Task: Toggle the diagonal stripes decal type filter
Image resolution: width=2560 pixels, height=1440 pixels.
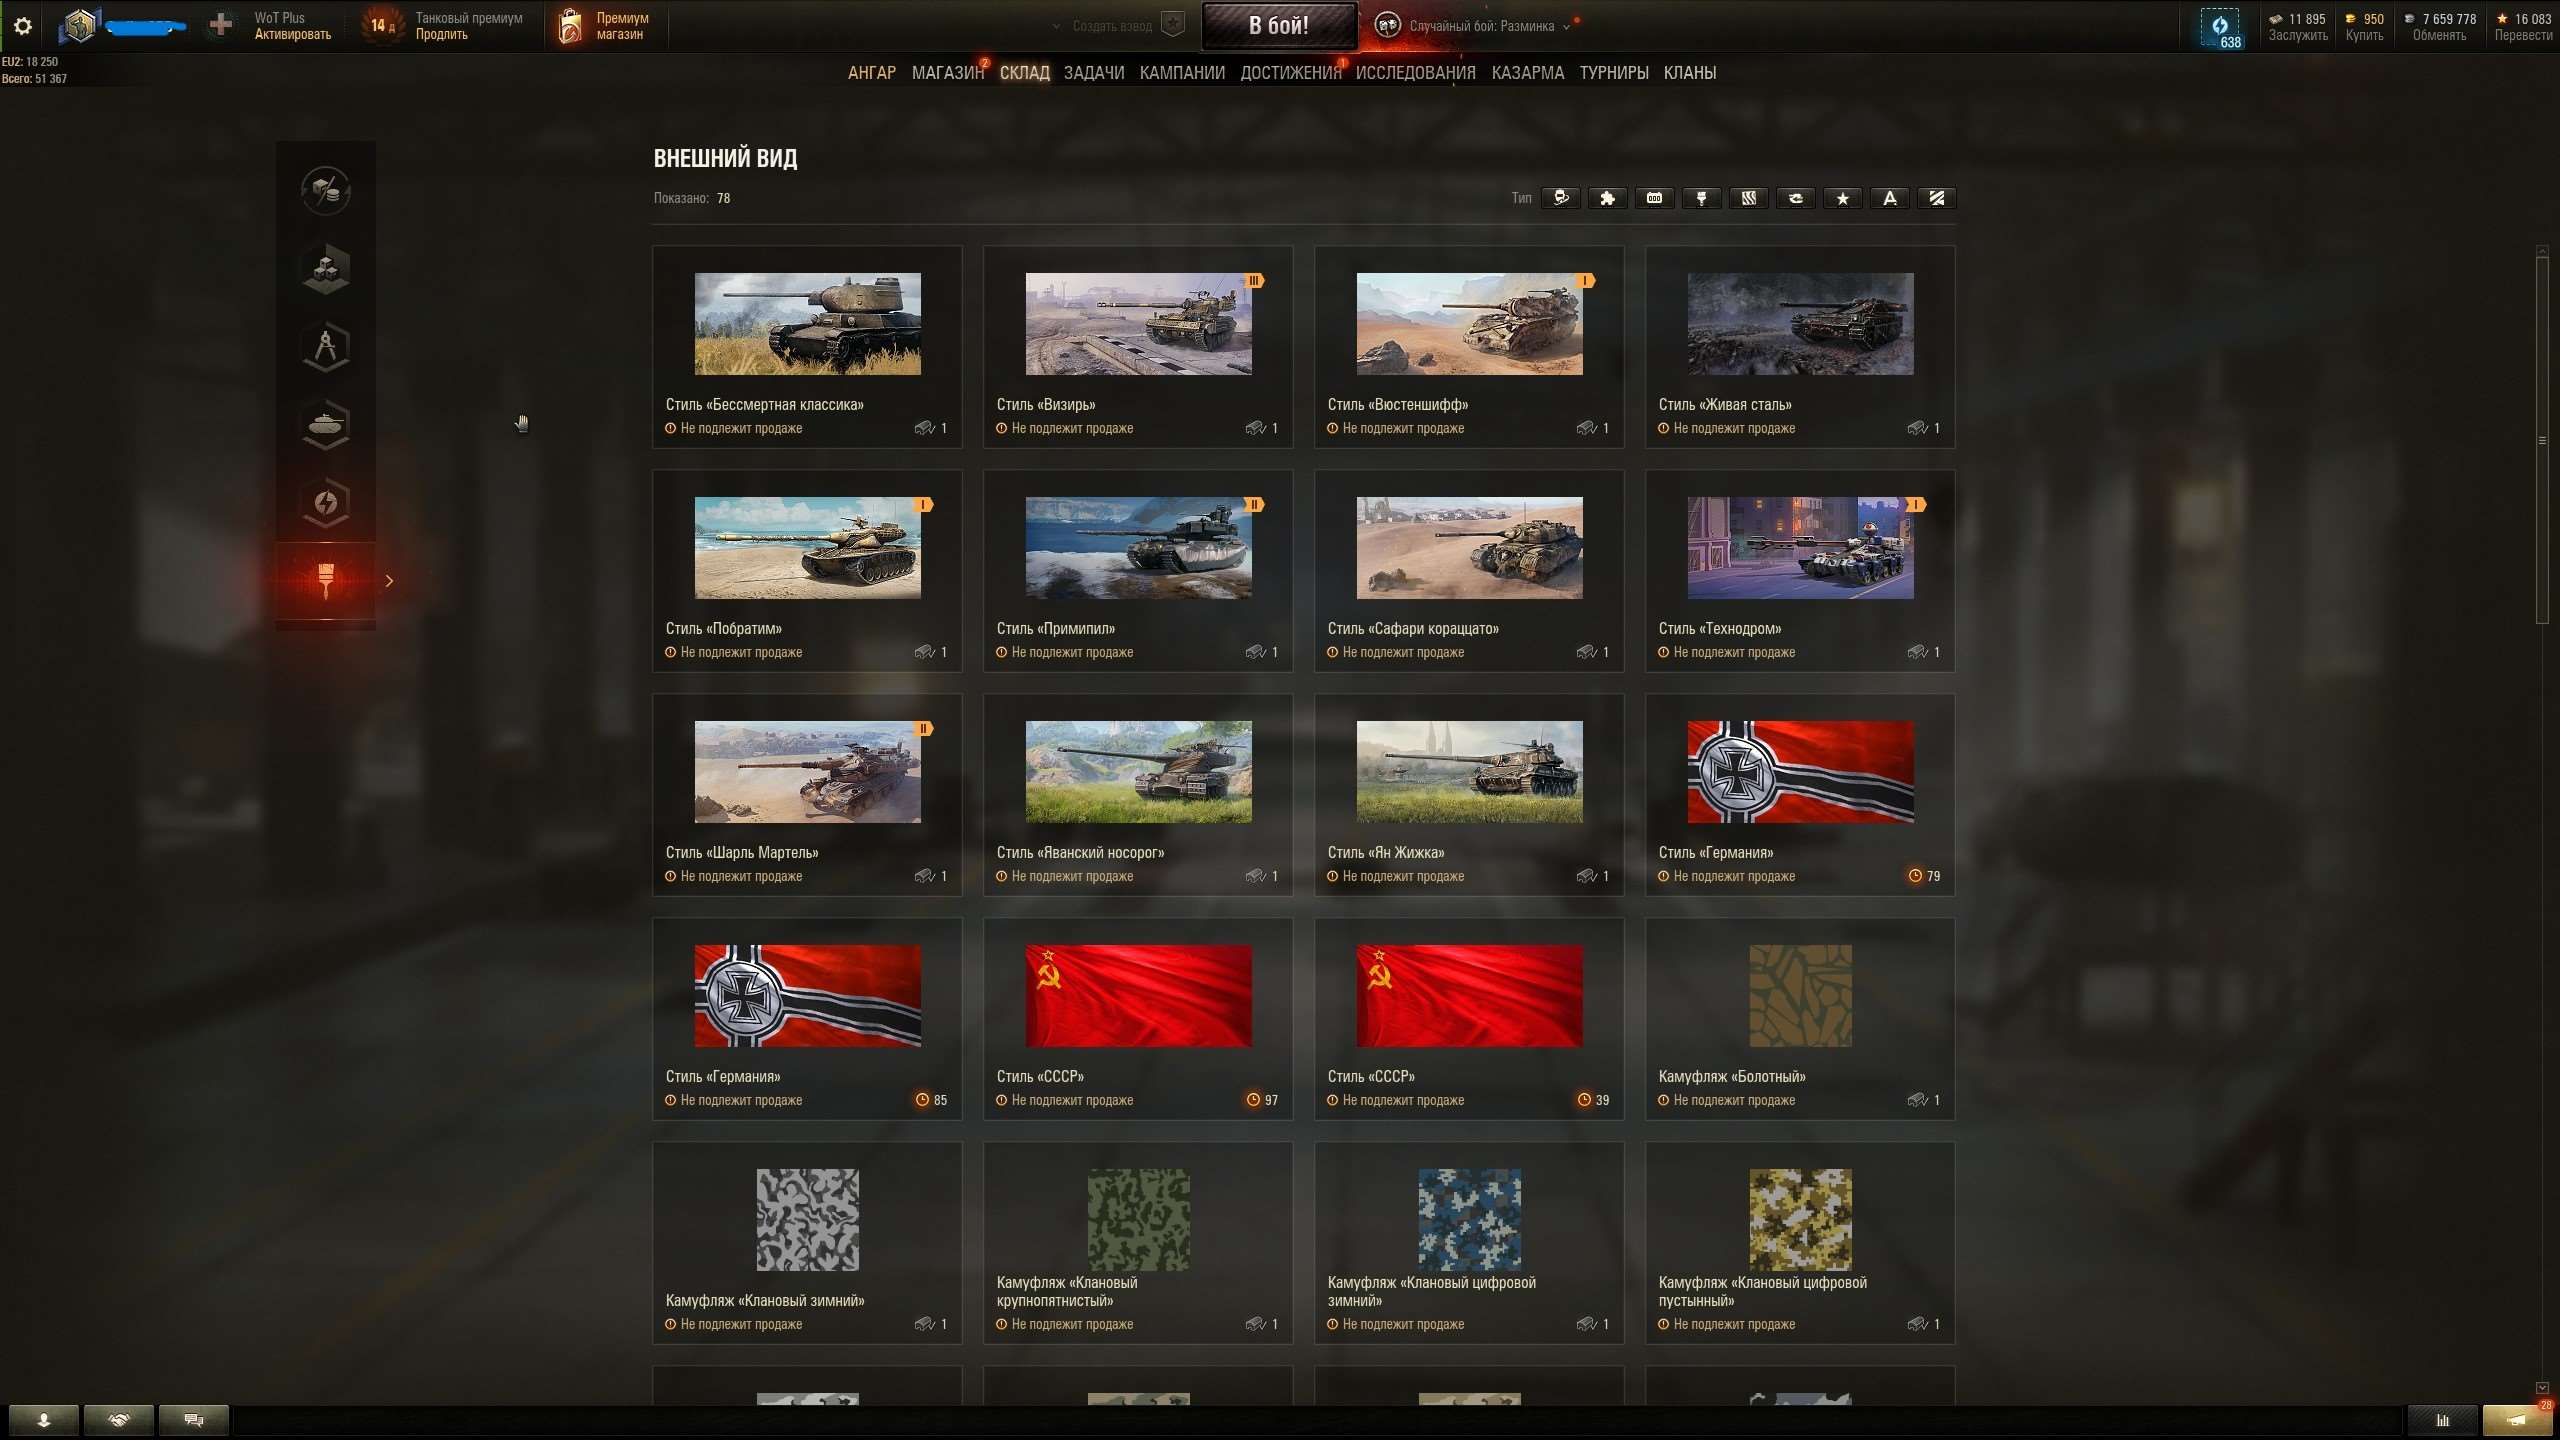Action: pyautogui.click(x=1936, y=198)
